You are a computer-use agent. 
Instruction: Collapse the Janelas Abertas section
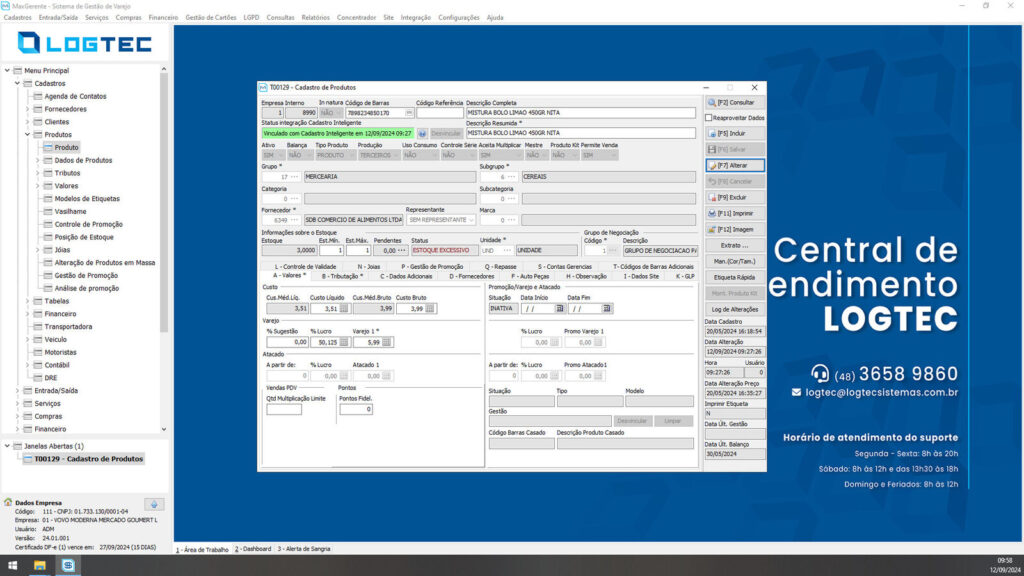(7, 446)
